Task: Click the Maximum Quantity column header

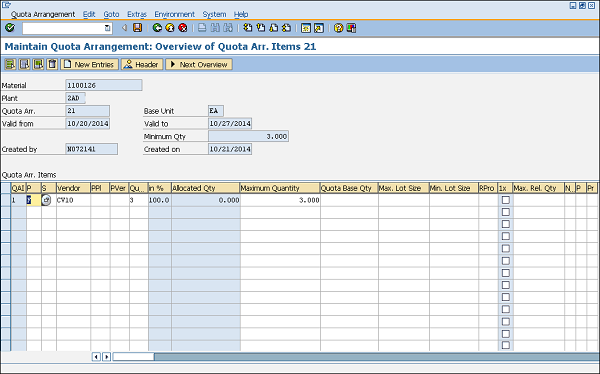Action: click(280, 188)
